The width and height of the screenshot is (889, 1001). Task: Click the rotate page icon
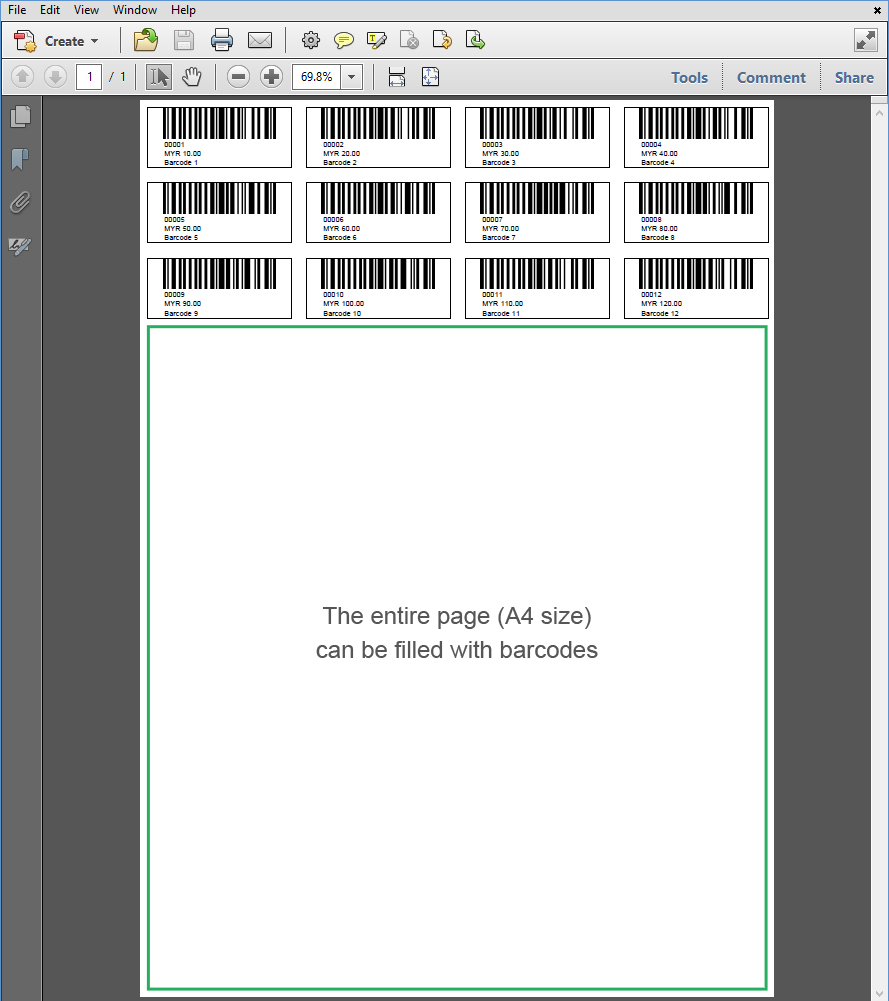pos(442,40)
